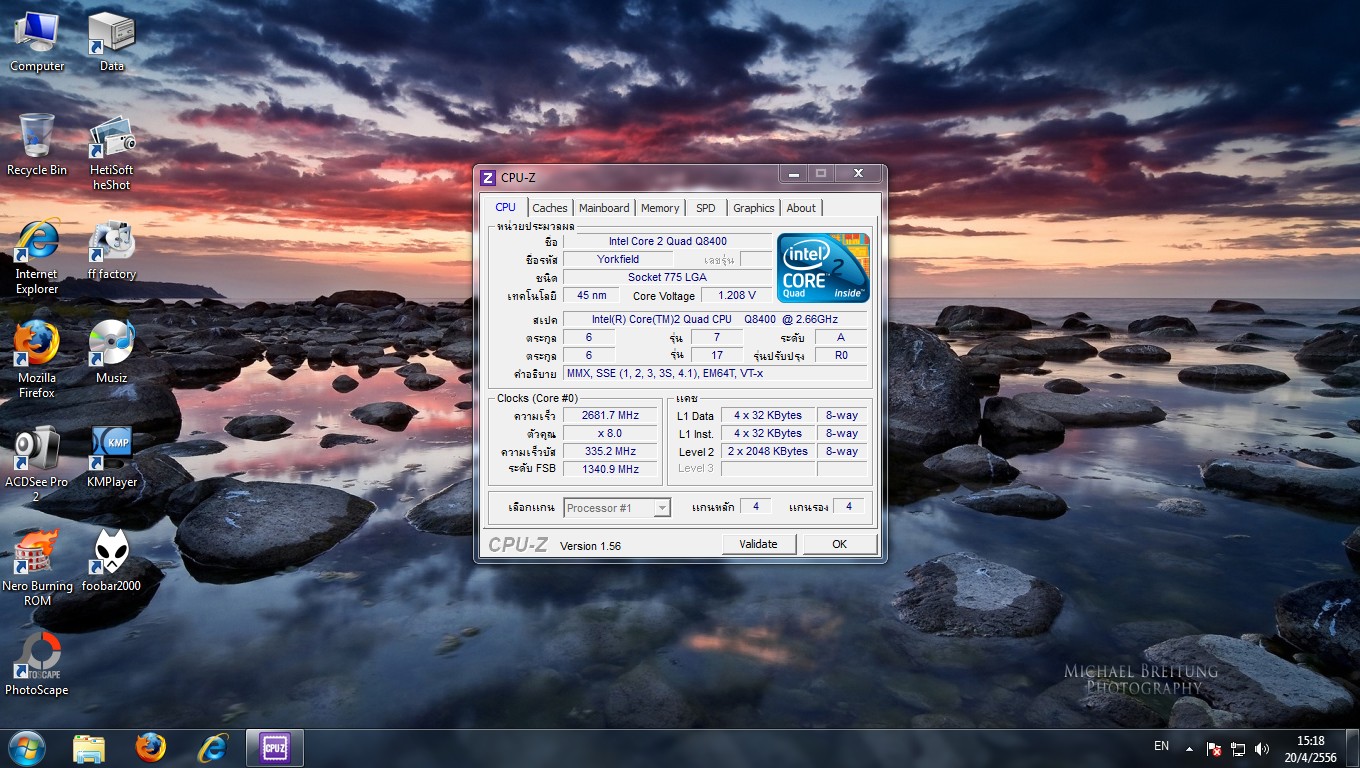
Task: Expand the Processor #1 dropdown
Action: (661, 508)
